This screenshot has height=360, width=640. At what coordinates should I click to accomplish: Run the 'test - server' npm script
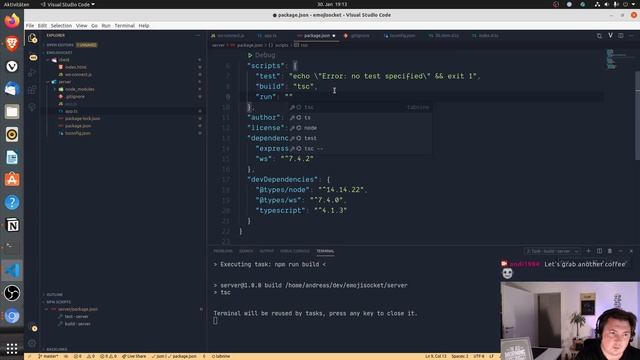coord(76,317)
